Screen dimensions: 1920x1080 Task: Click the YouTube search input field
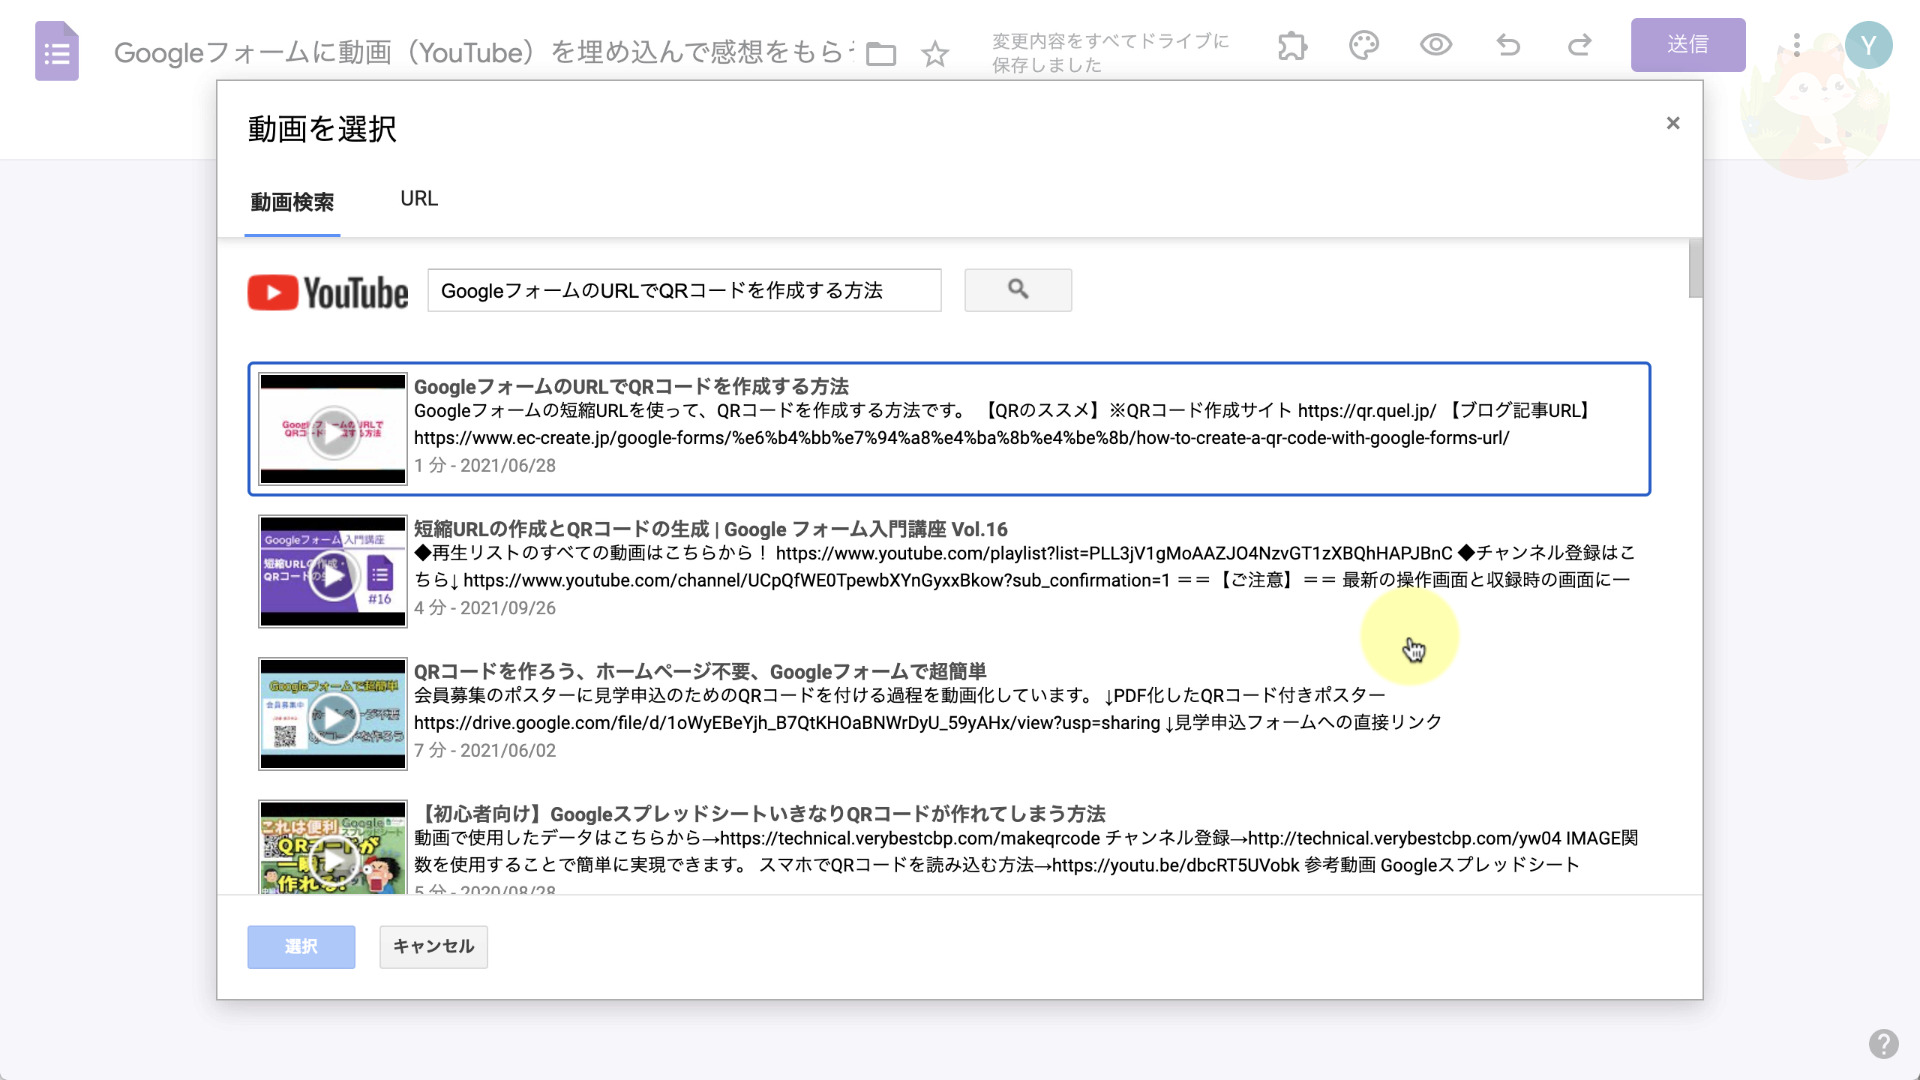pyautogui.click(x=684, y=290)
